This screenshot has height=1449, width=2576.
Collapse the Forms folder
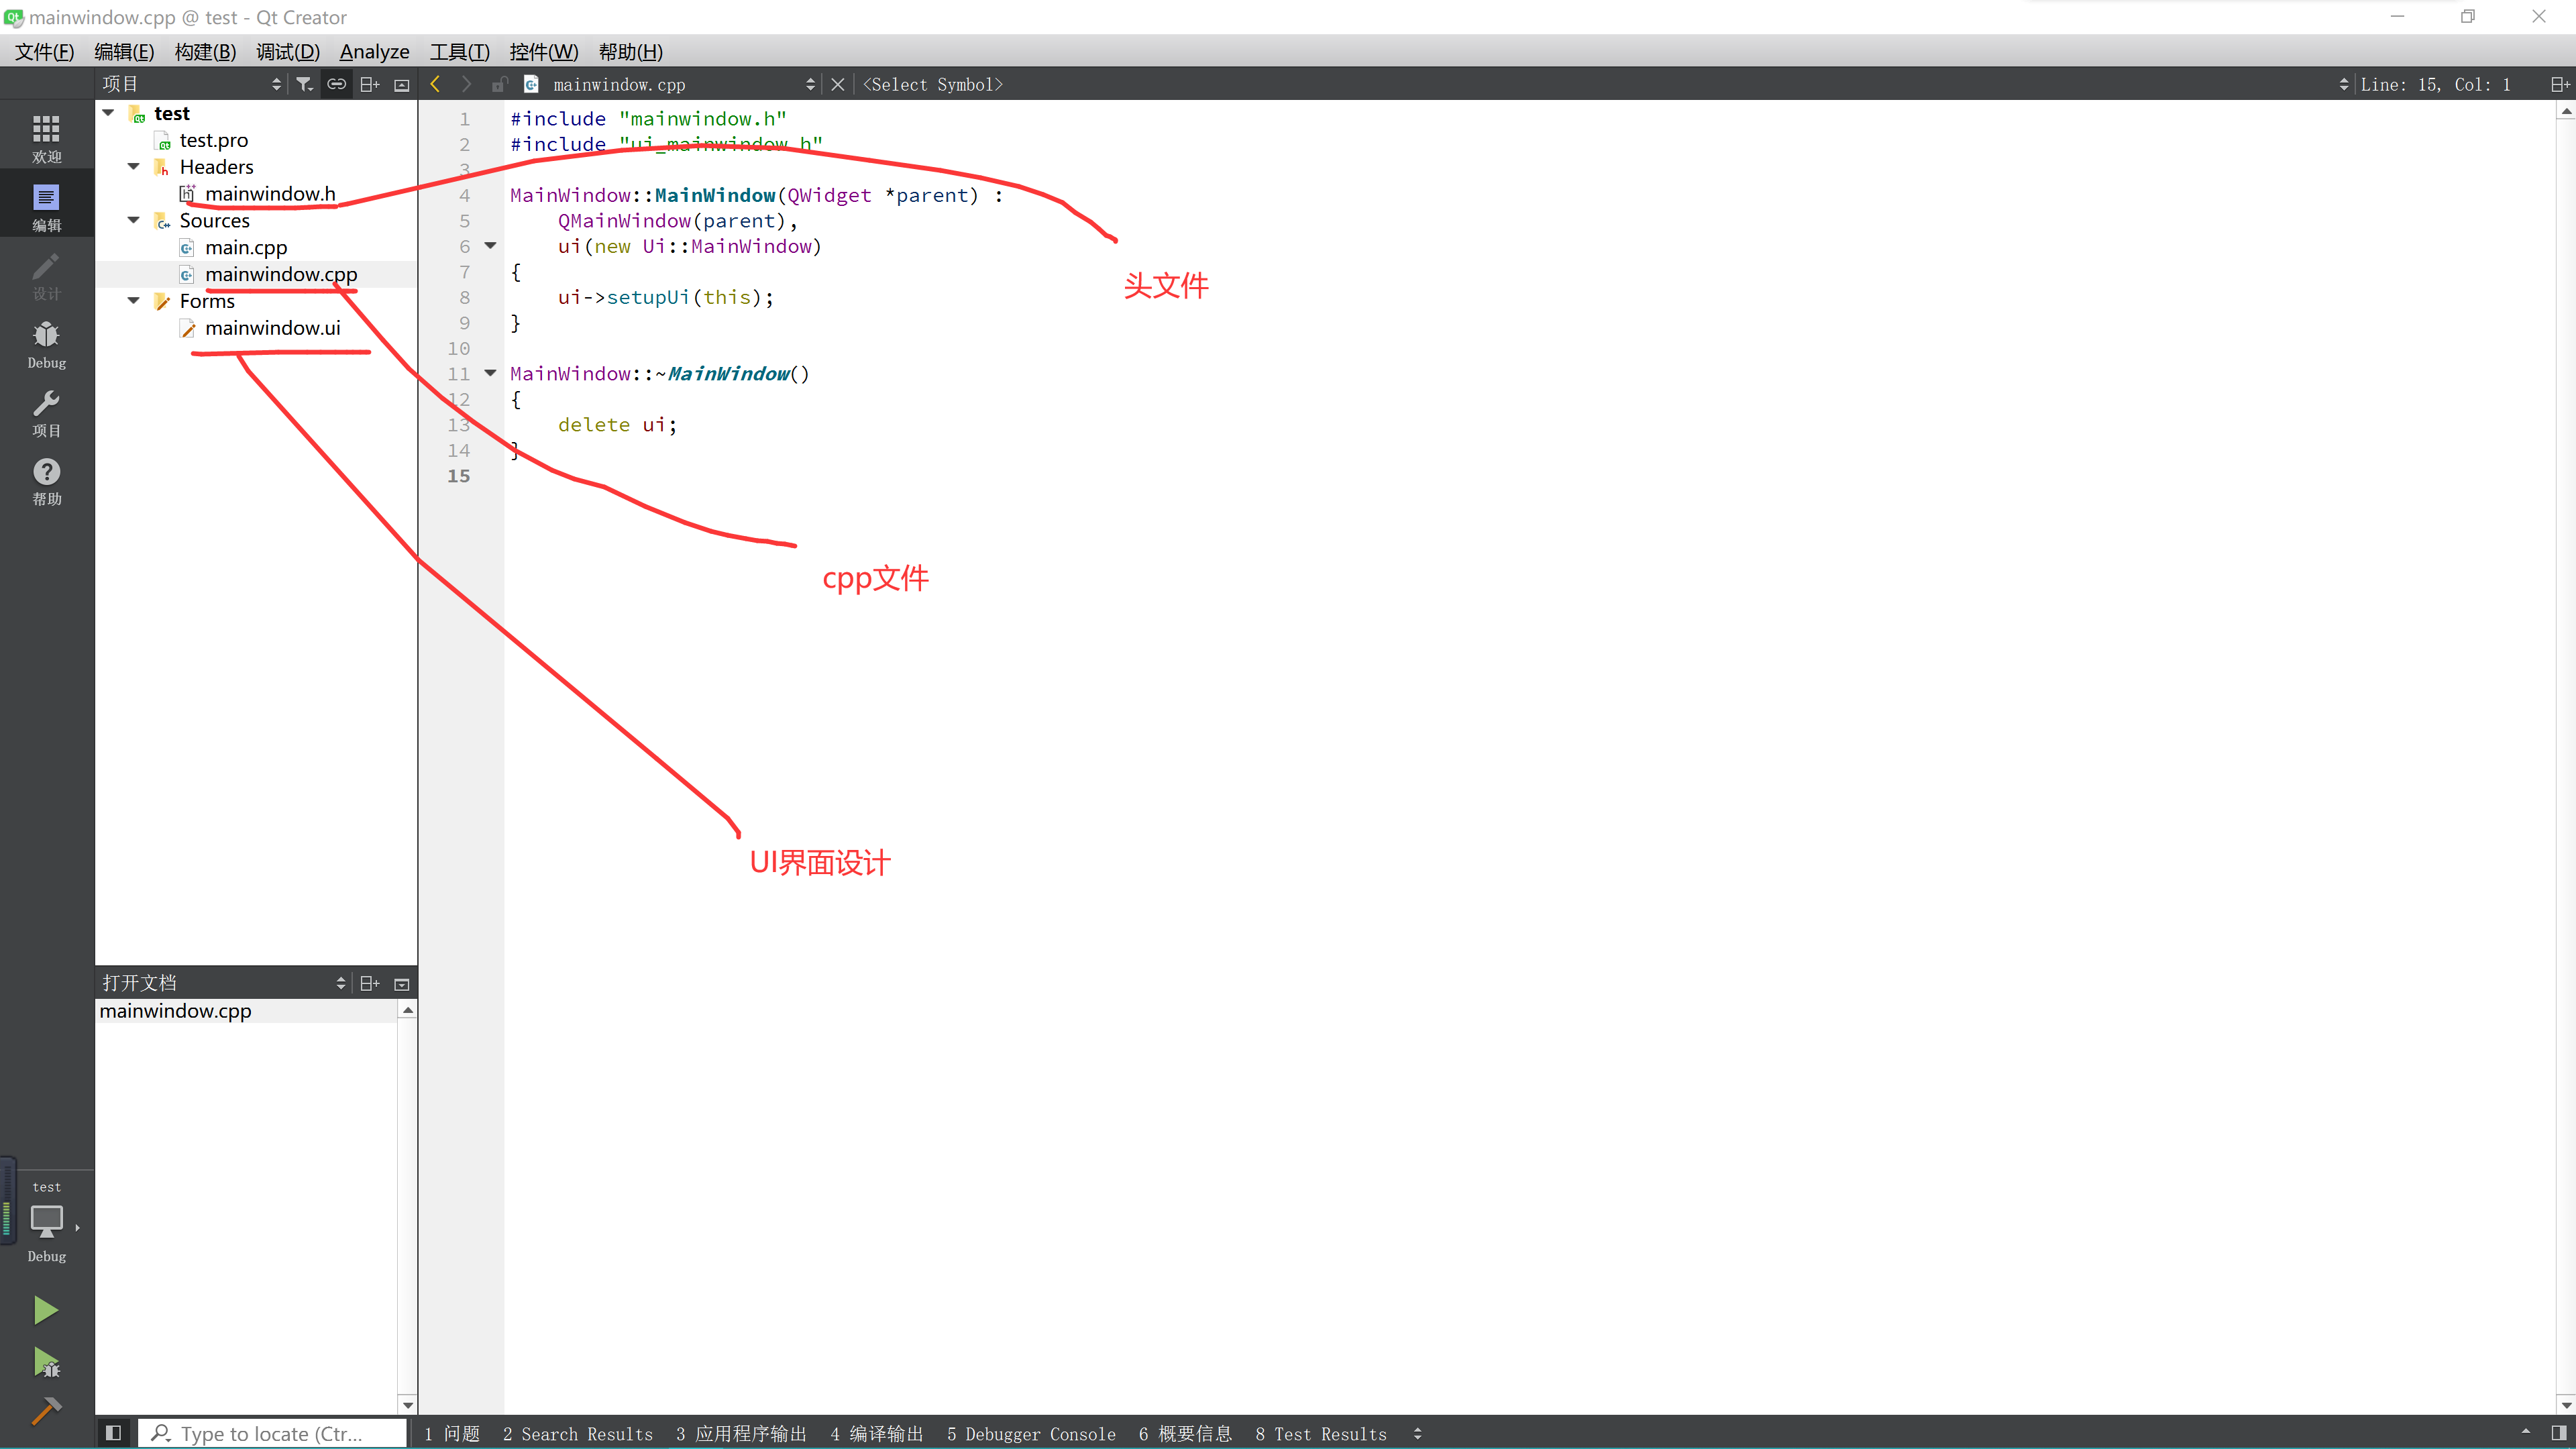[133, 301]
